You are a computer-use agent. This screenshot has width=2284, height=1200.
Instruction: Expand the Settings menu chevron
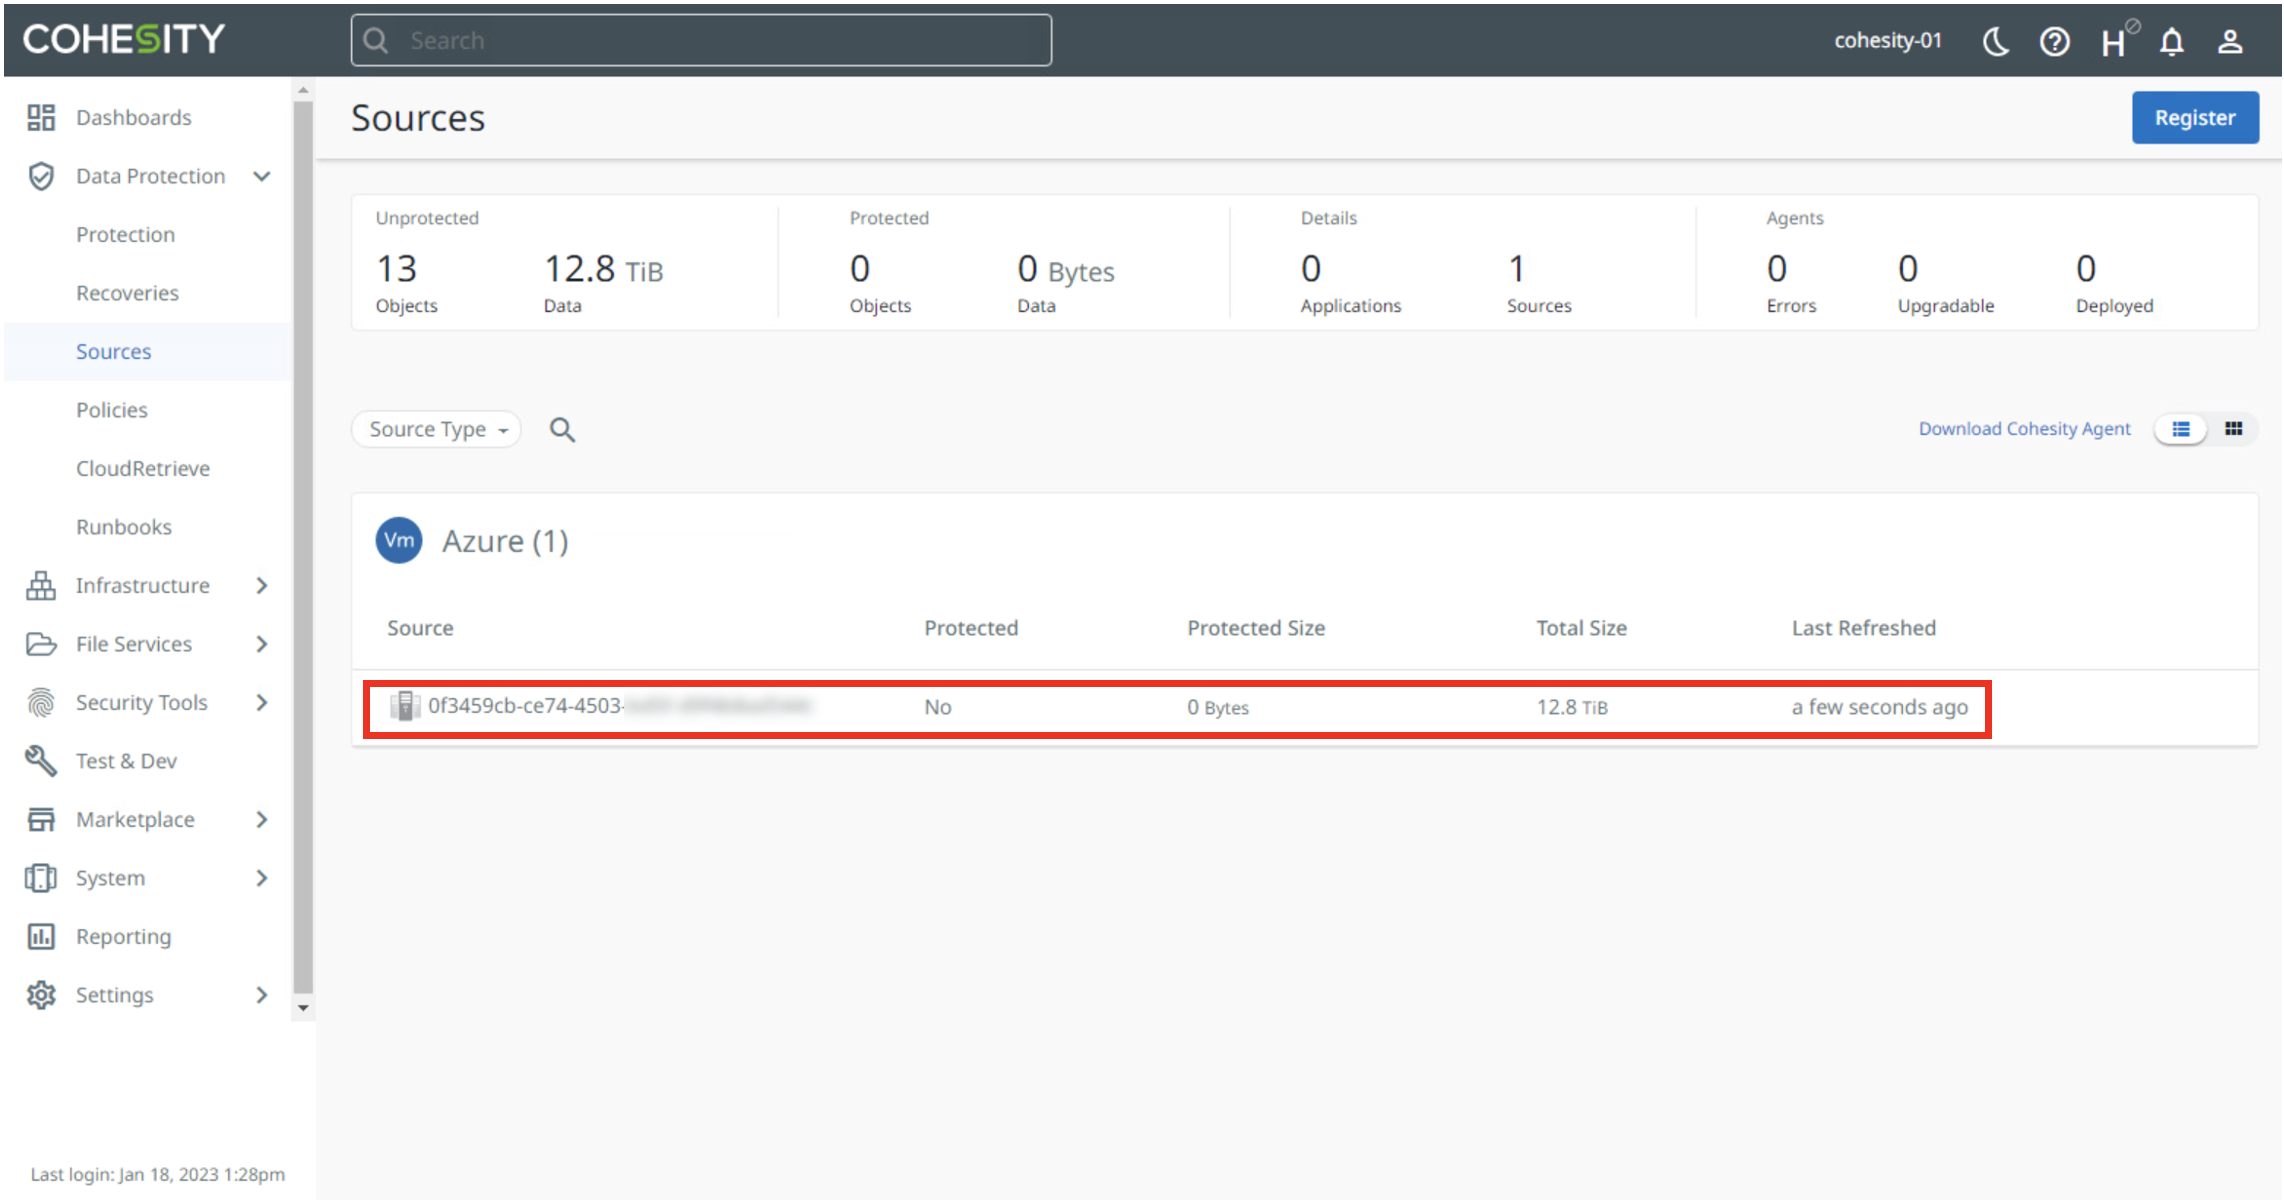click(x=262, y=995)
